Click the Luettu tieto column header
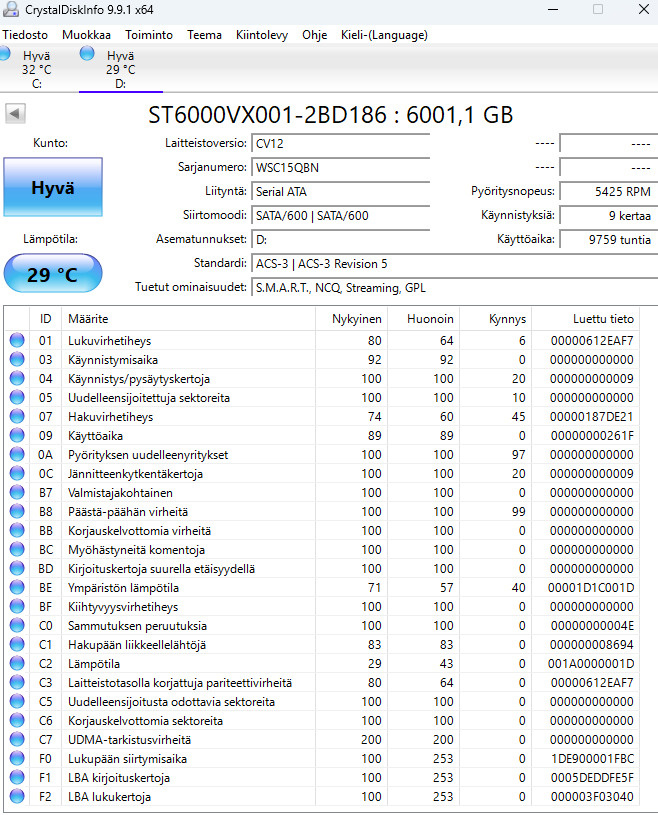This screenshot has width=658, height=815. point(586,319)
